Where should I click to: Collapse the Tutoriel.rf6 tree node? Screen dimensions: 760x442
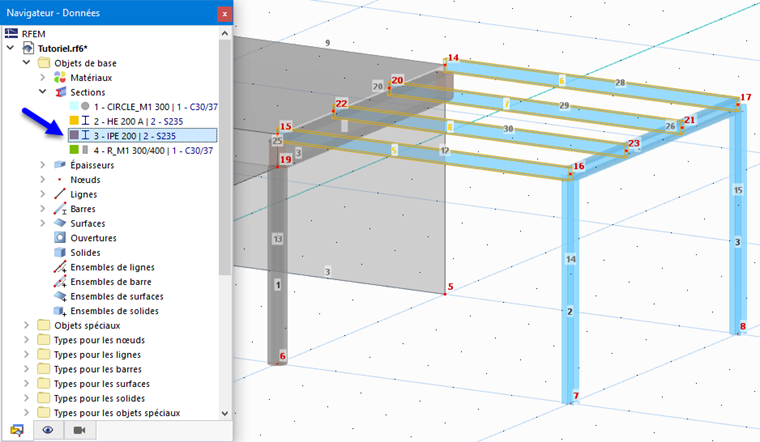click(10, 48)
